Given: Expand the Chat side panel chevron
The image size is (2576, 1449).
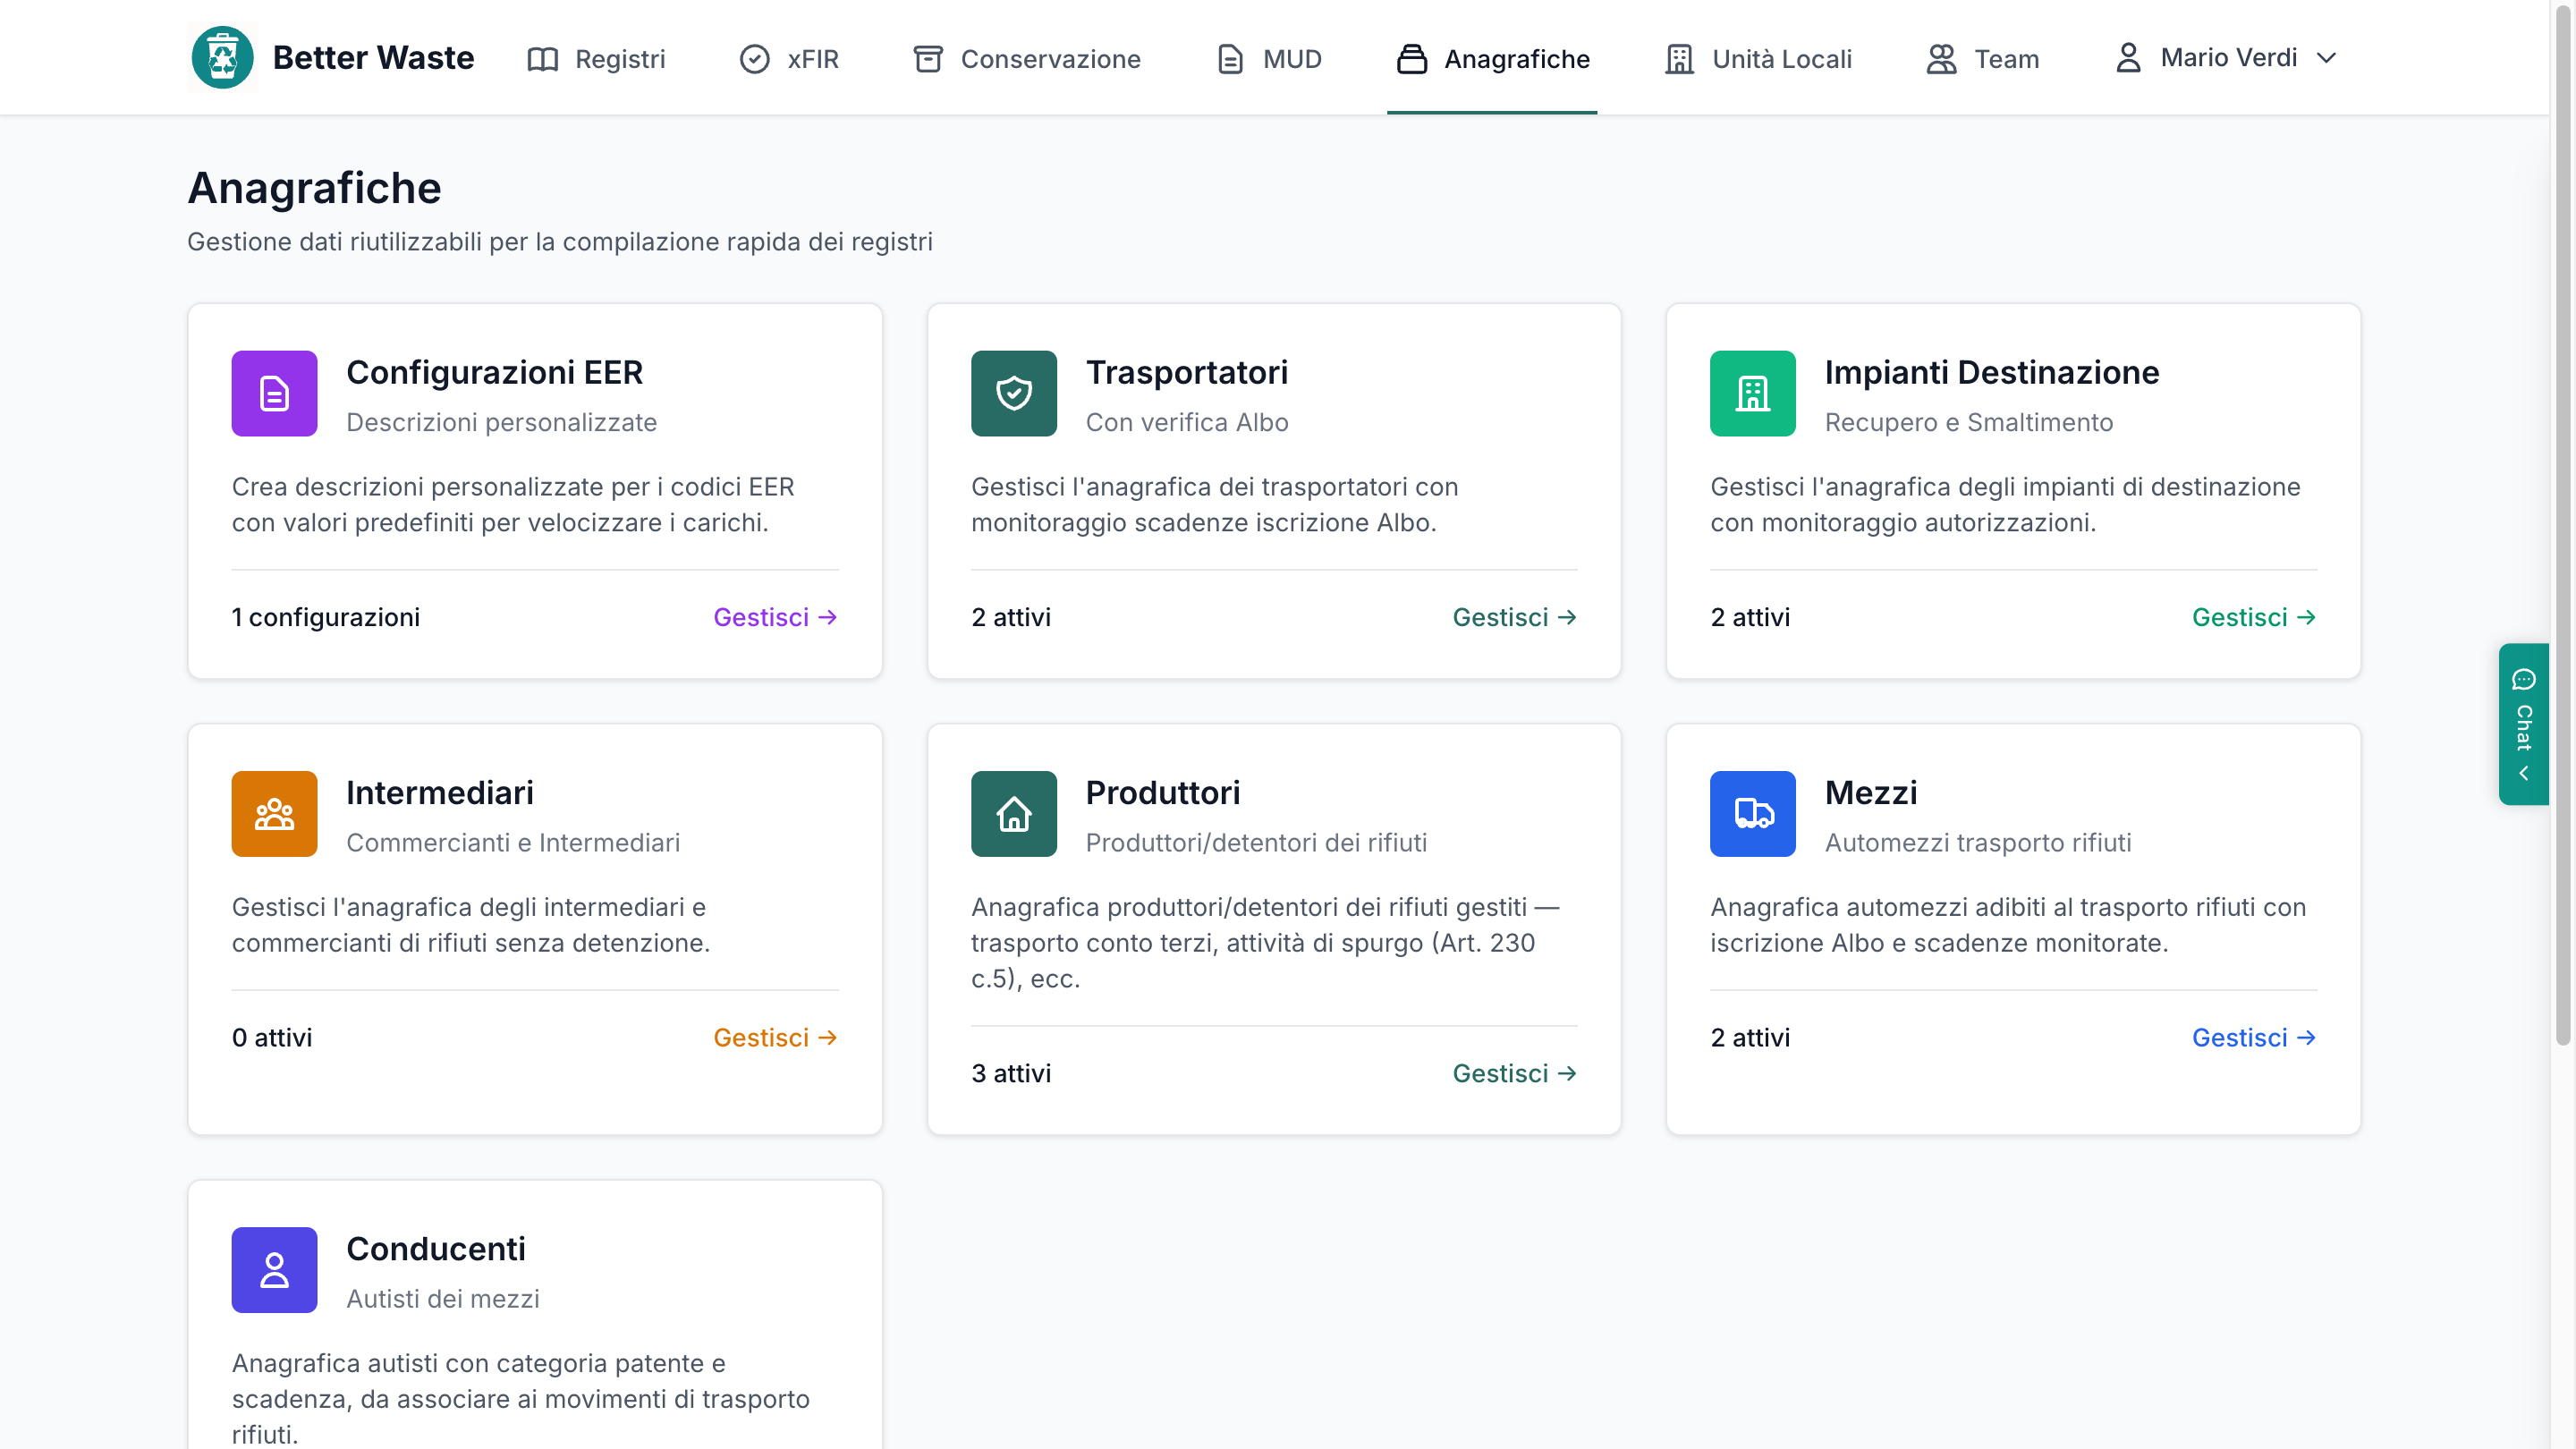Looking at the screenshot, I should [2523, 773].
